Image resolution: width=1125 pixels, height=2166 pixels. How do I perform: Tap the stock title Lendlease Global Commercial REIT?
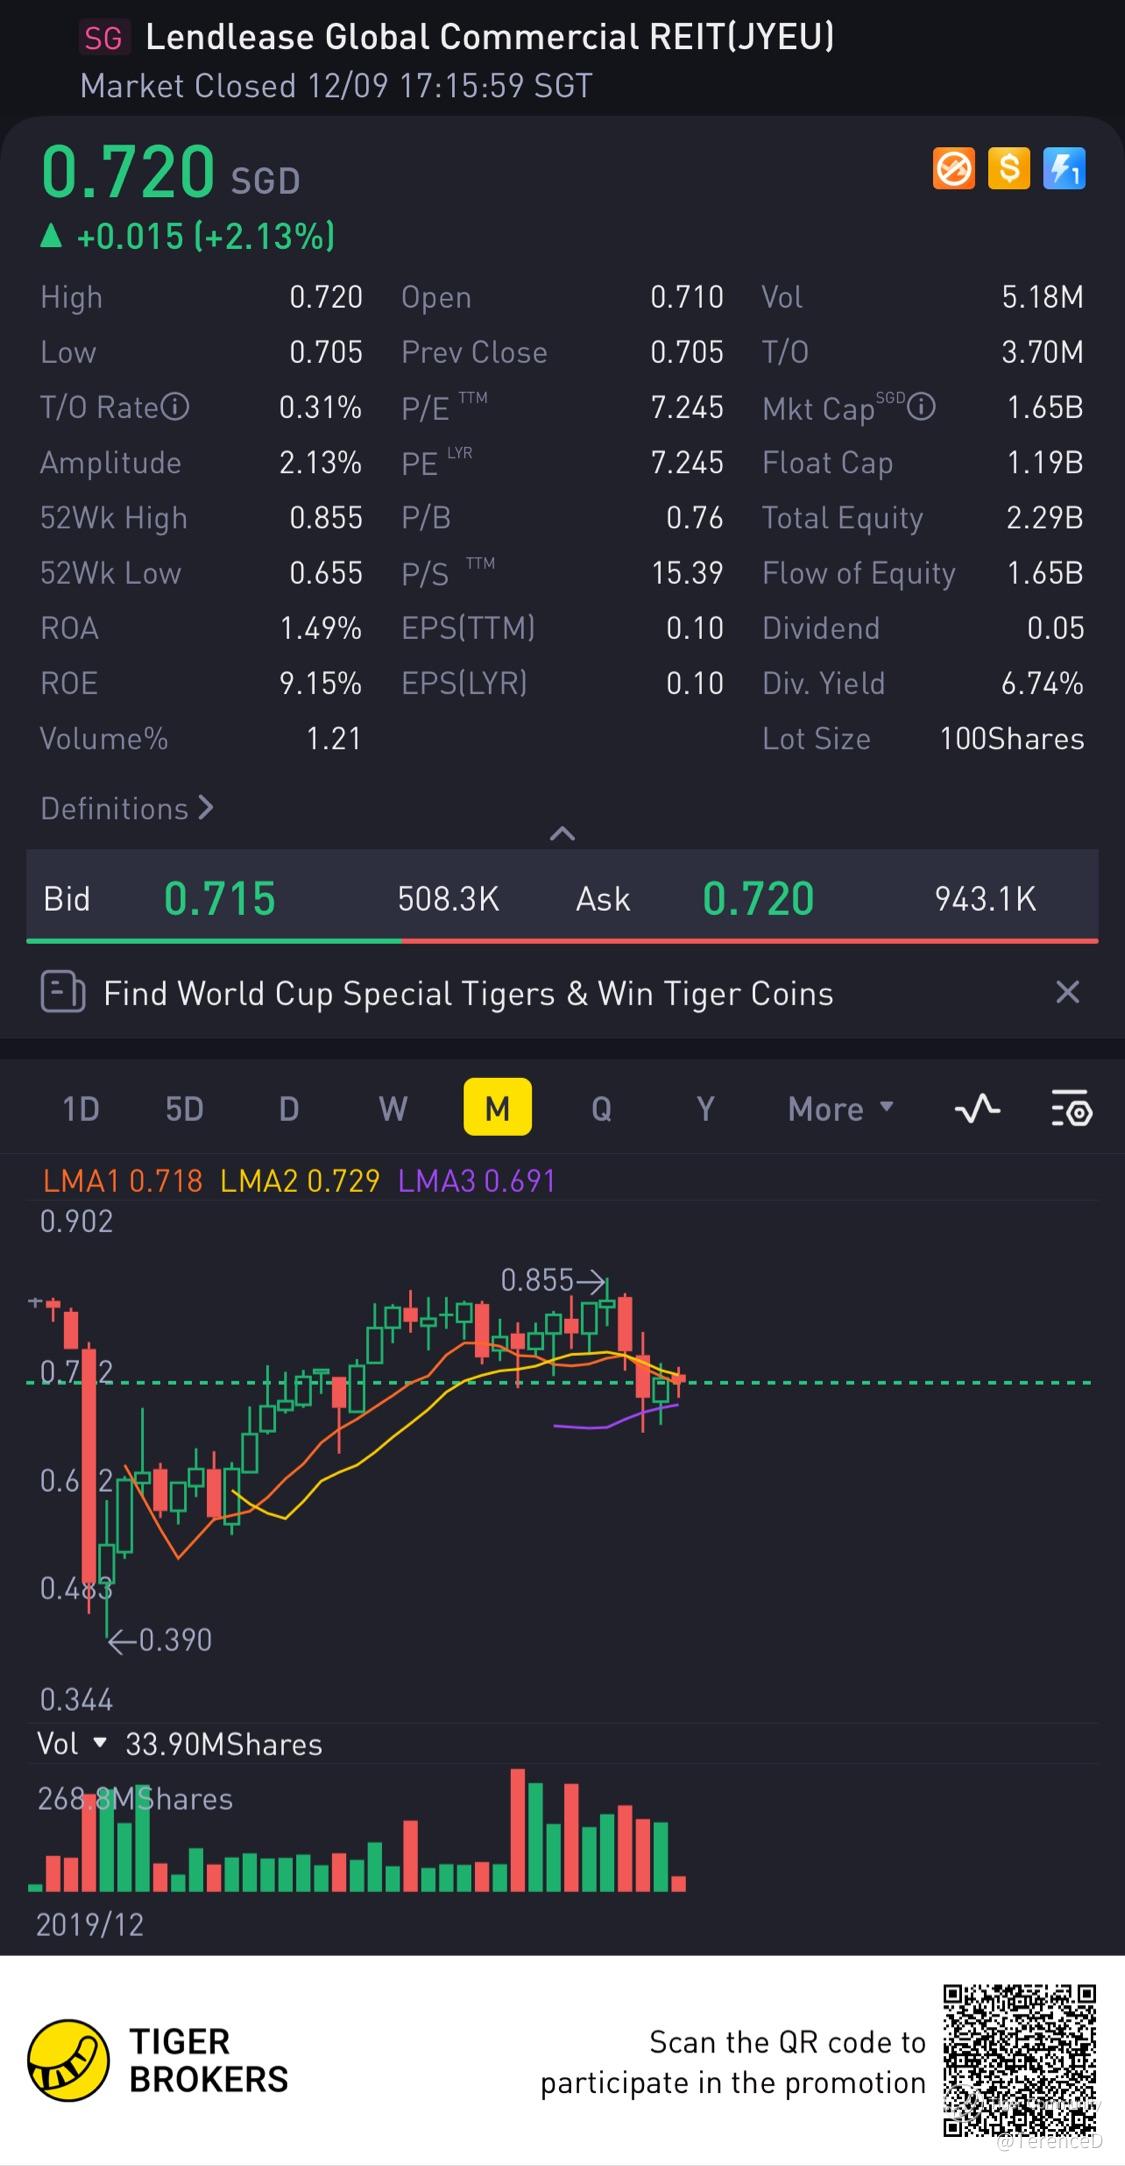coord(490,37)
